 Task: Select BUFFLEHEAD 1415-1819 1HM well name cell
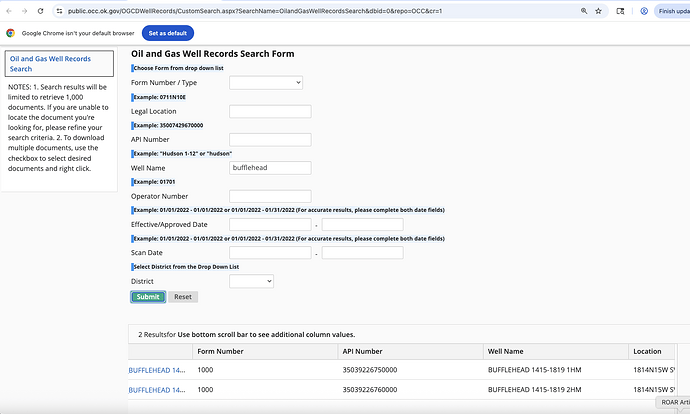pyautogui.click(x=534, y=370)
